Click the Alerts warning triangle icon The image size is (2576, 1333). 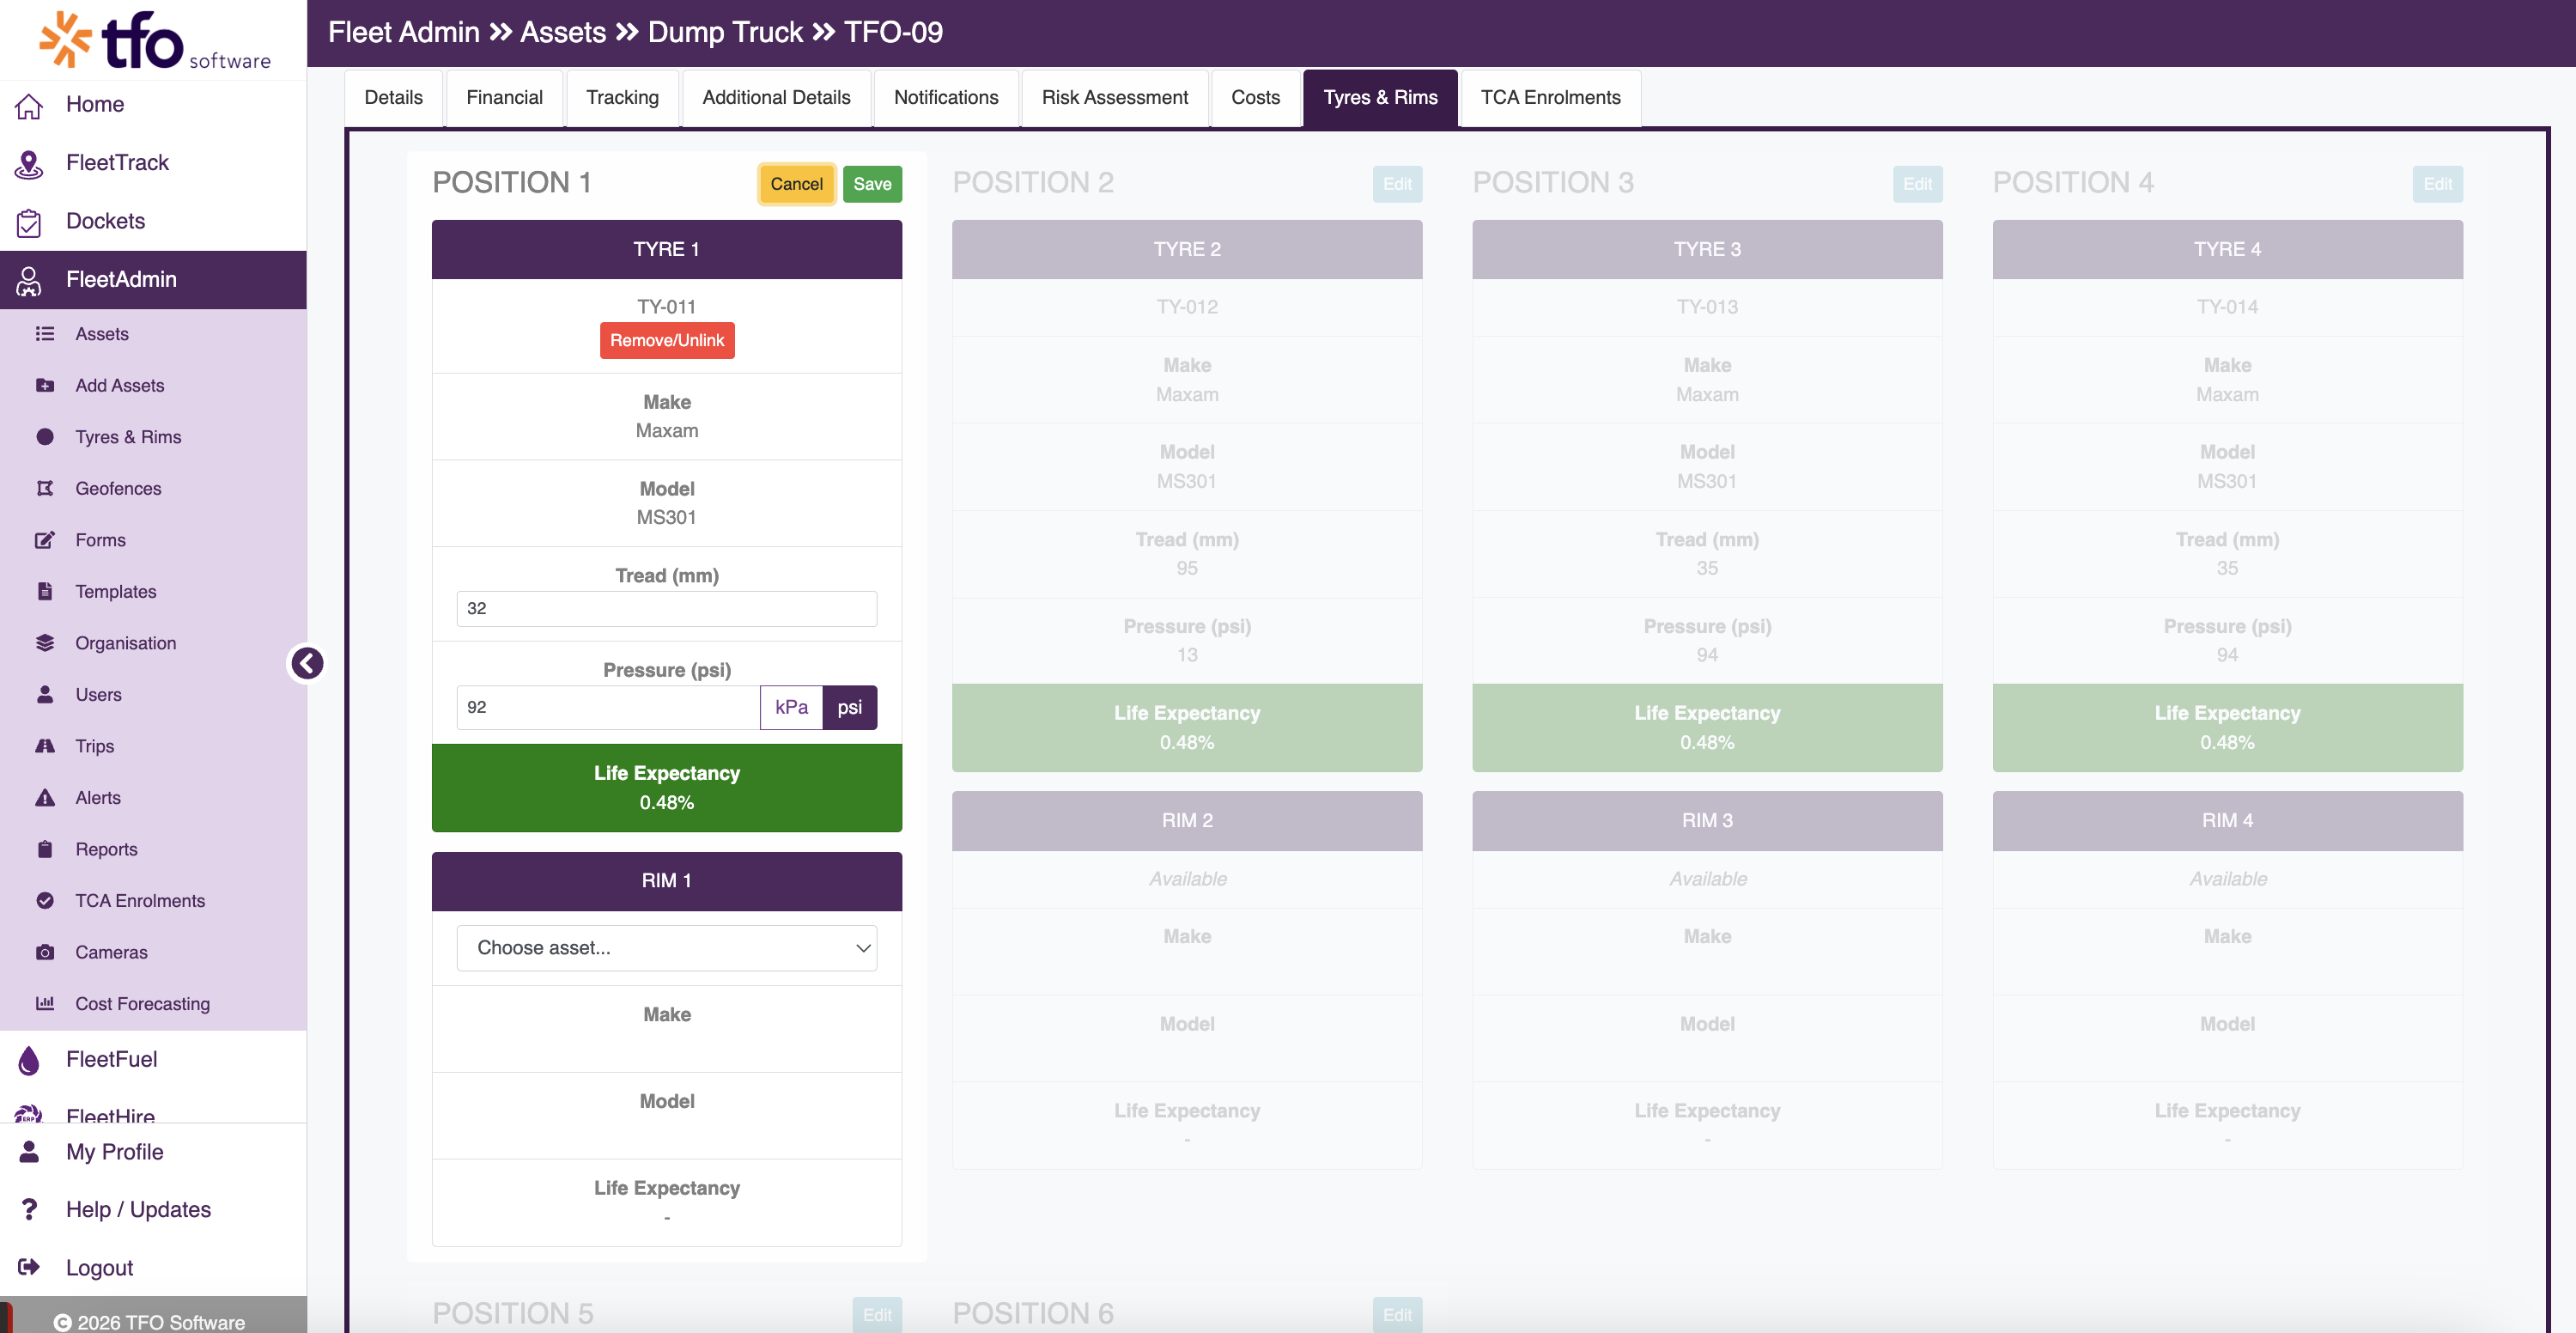[x=45, y=797]
